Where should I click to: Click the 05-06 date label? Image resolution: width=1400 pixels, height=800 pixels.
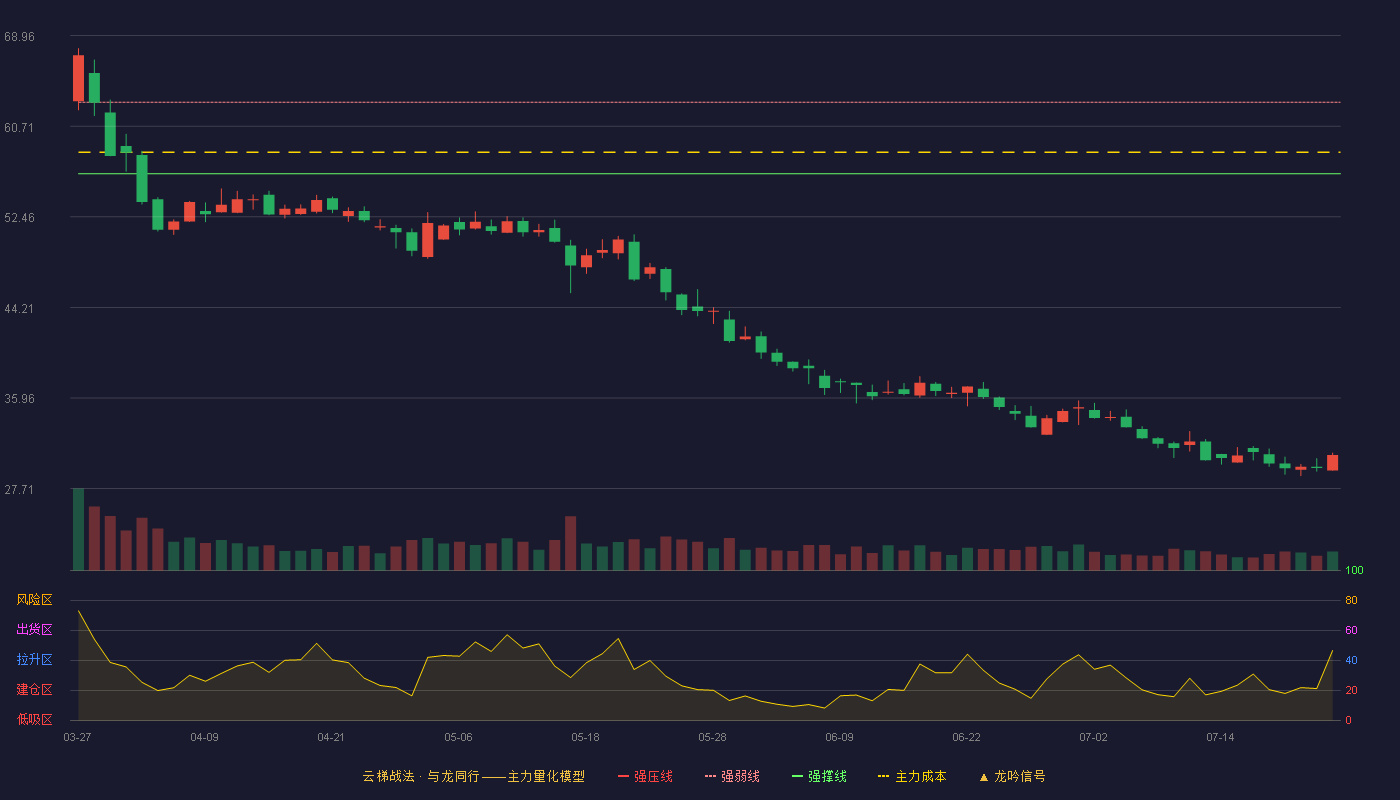pos(458,737)
